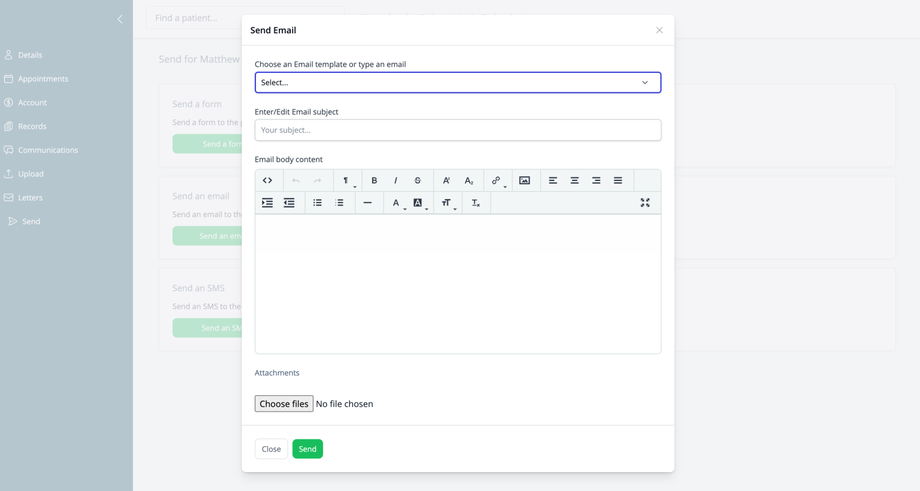Open the paragraph format dropdown
Image resolution: width=920 pixels, height=491 pixels.
[x=347, y=181]
